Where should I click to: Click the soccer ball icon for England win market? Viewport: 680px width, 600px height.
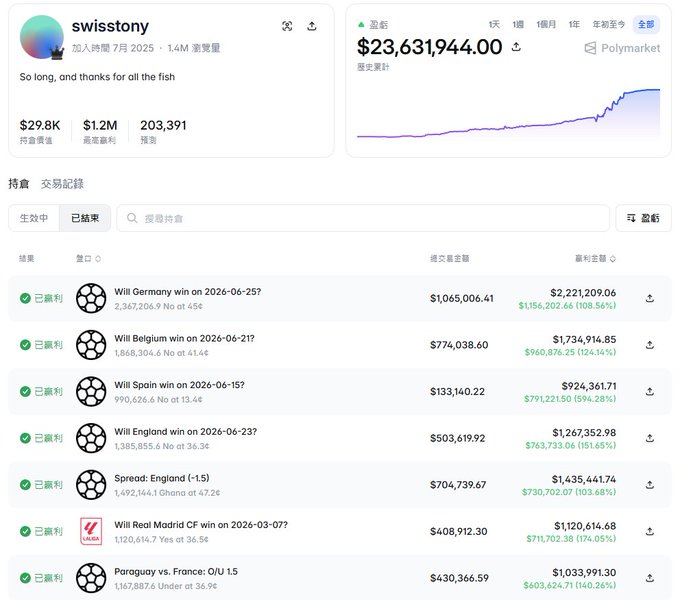91,438
